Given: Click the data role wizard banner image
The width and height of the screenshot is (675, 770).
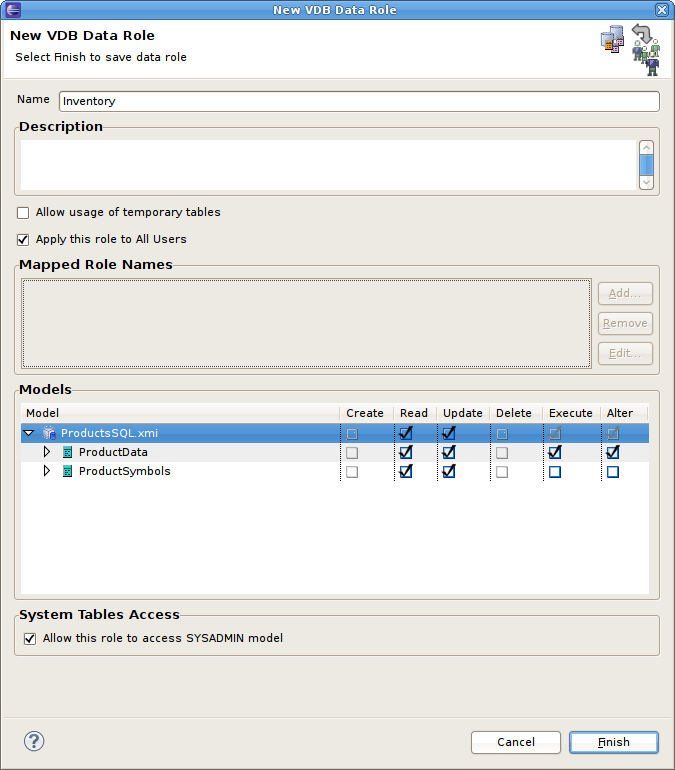Looking at the screenshot, I should coord(630,50).
